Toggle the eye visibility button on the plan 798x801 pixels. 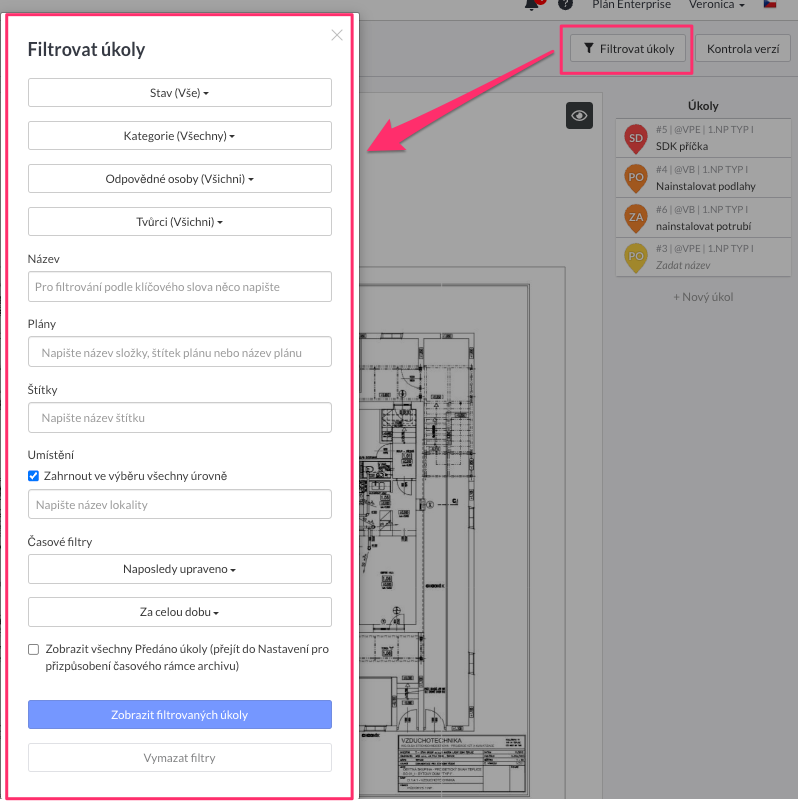pos(579,116)
